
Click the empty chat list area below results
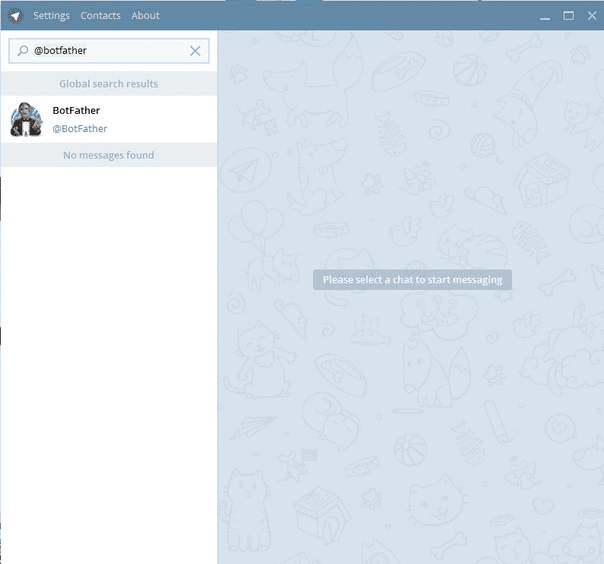click(108, 360)
